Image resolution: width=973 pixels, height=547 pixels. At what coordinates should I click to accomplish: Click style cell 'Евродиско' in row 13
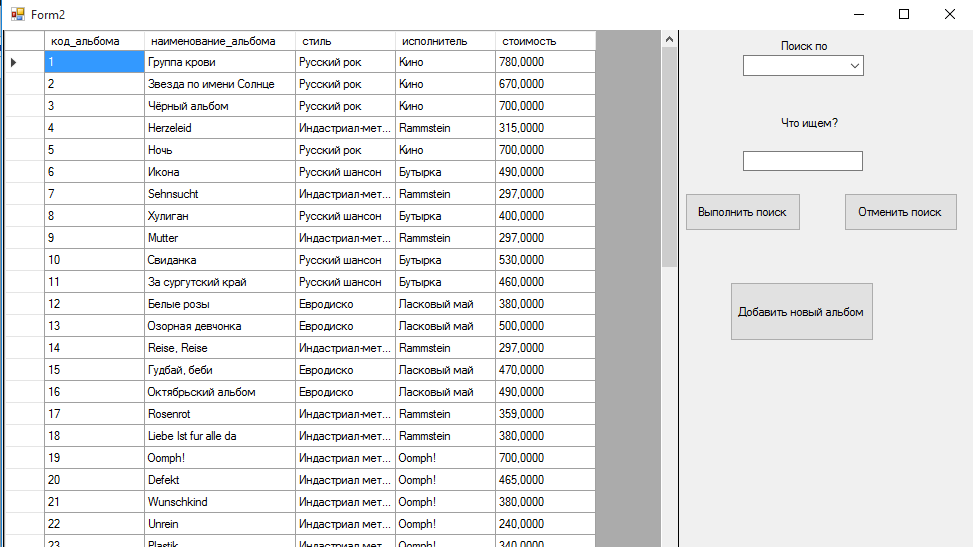click(x=345, y=326)
